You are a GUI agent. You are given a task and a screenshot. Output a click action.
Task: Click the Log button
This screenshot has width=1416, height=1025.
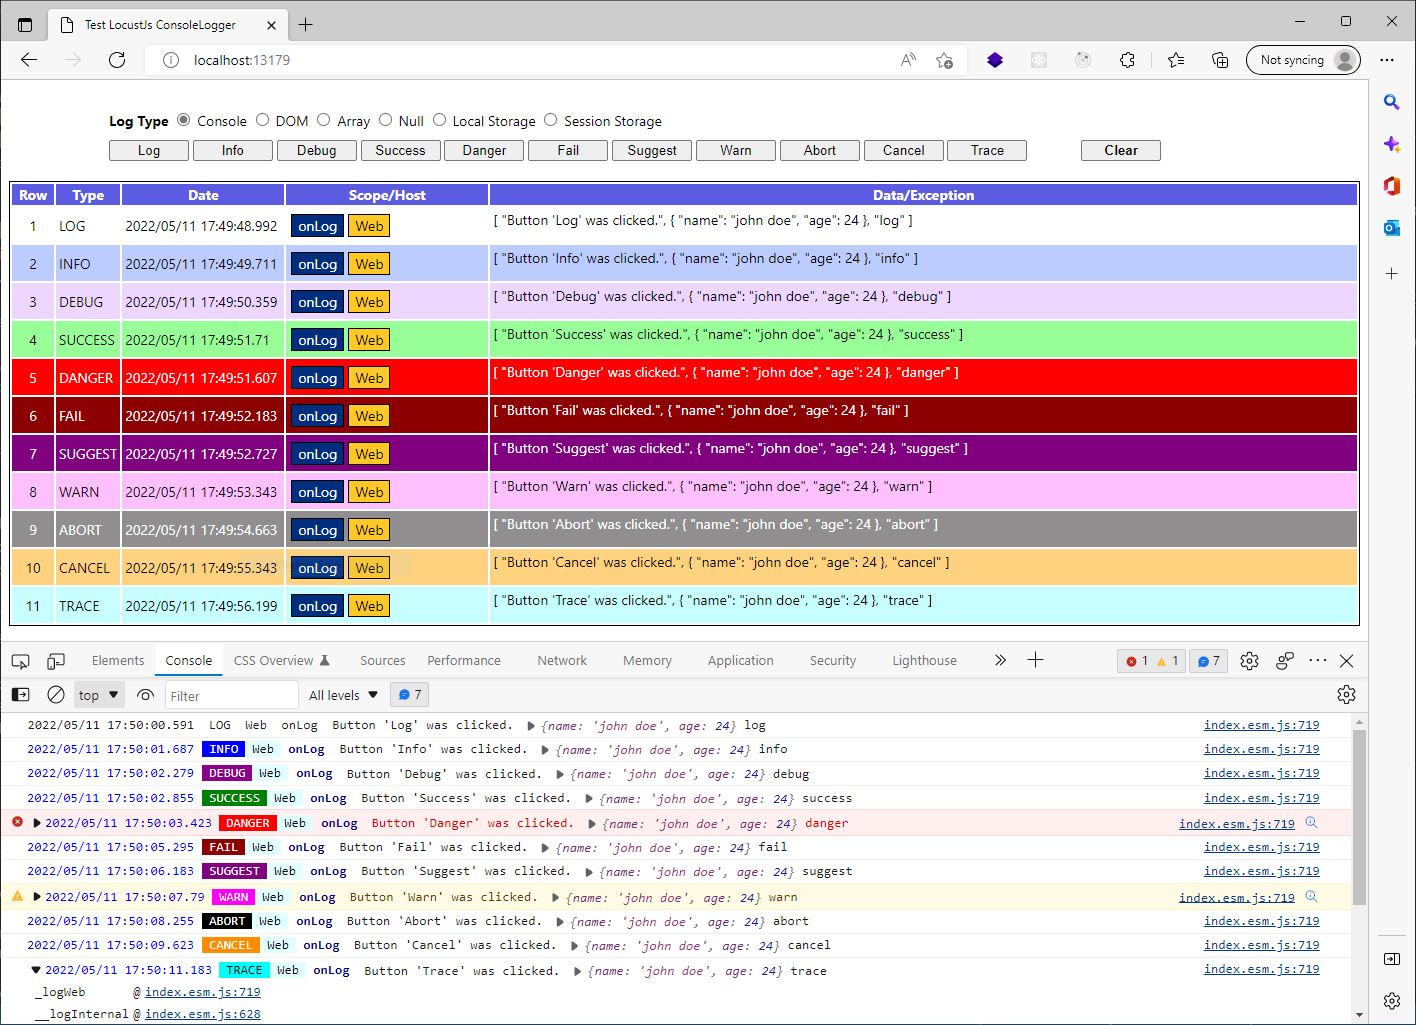click(x=149, y=150)
